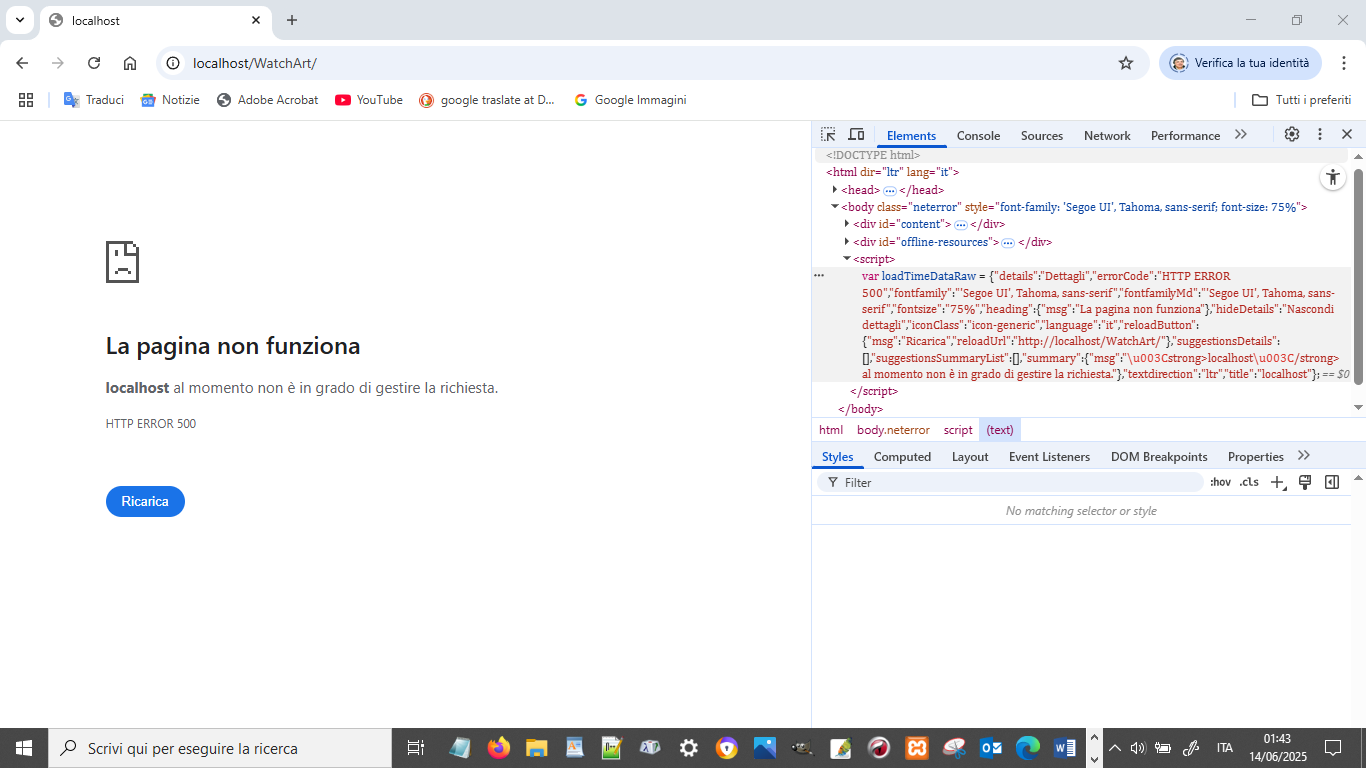Go back with browser back arrow
Screen dimensions: 1366x768
click(x=22, y=63)
